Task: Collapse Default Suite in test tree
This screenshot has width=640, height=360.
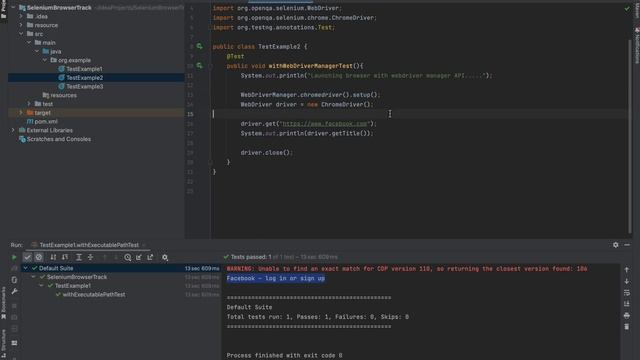Action: [25, 268]
